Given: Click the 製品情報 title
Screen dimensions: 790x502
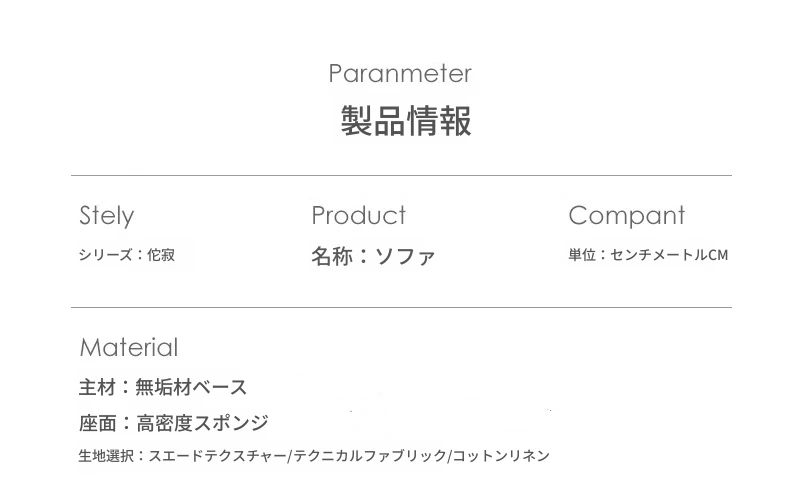Looking at the screenshot, I should coord(405,122).
